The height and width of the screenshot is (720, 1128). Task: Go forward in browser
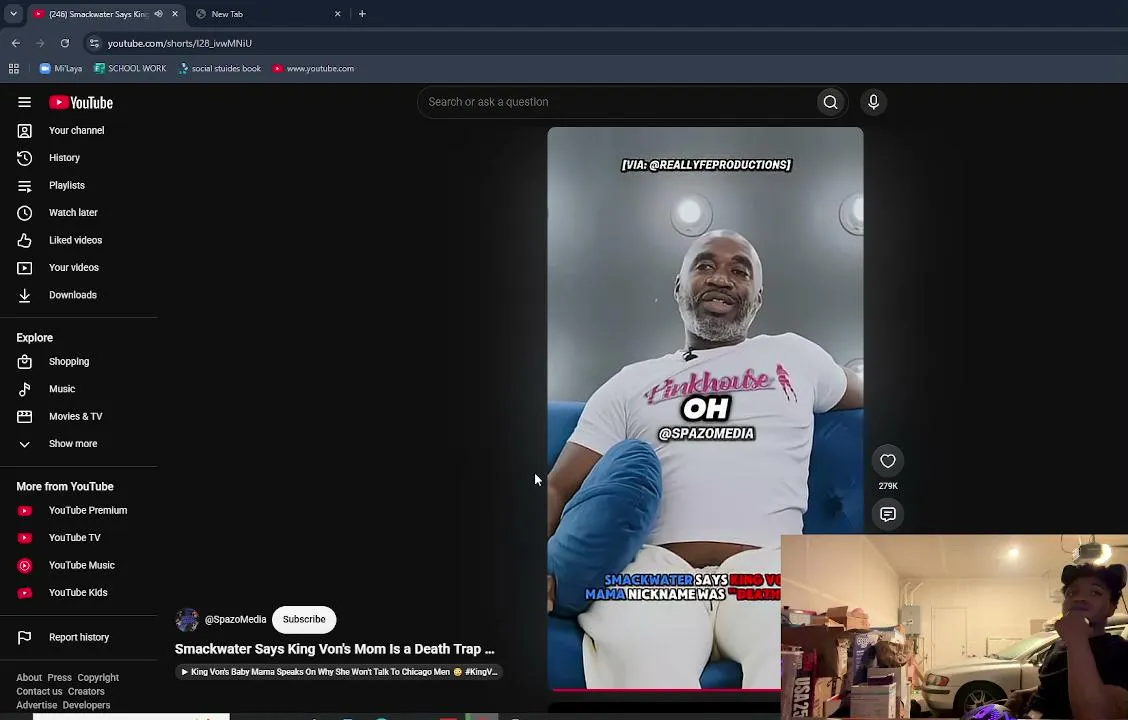coord(40,43)
